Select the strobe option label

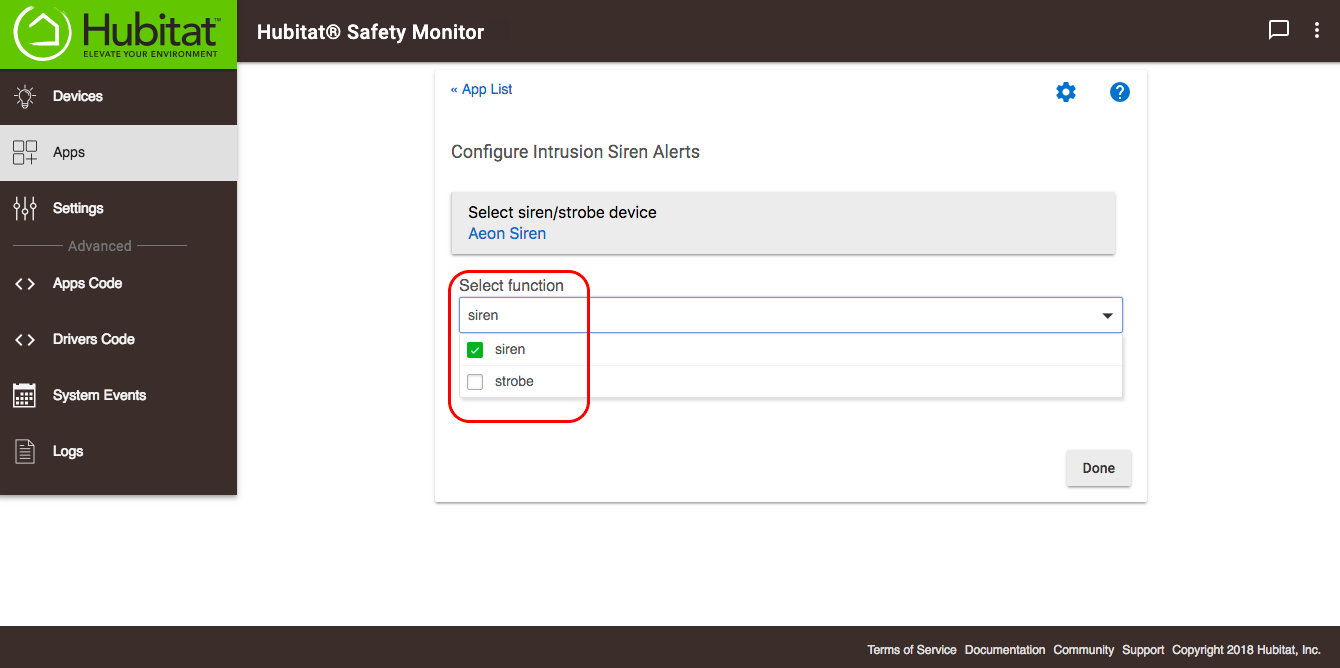[514, 382]
